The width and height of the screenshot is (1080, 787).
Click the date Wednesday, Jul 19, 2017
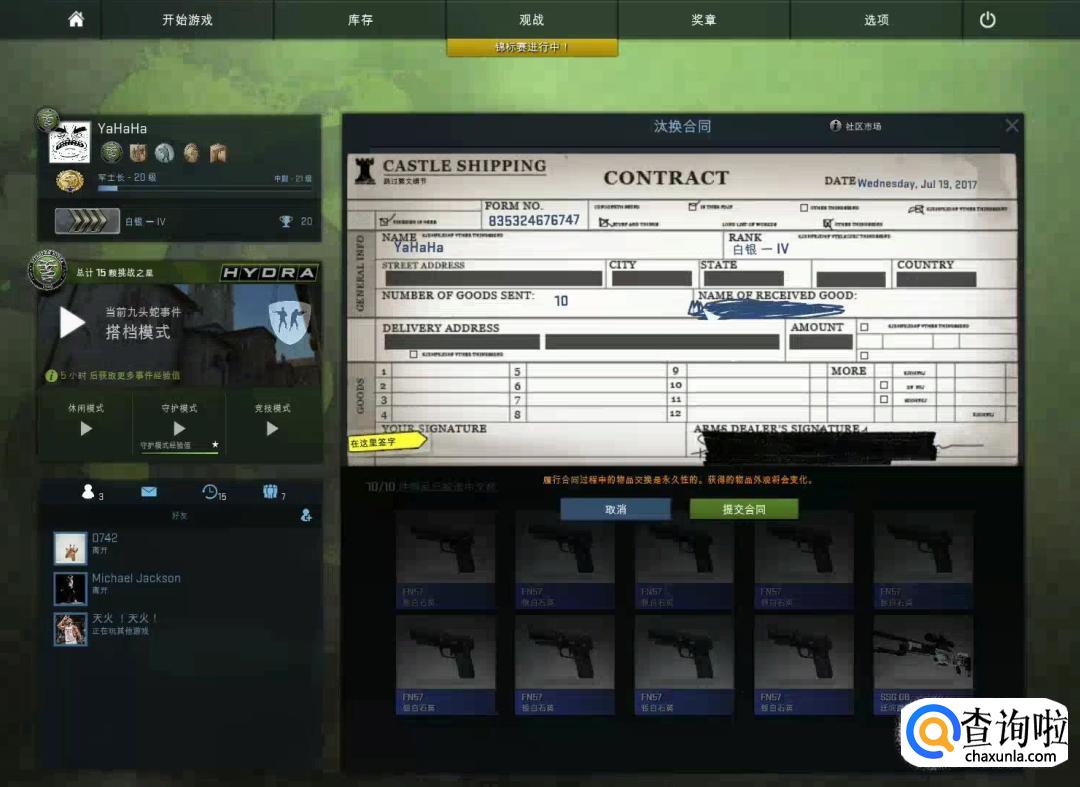coord(917,184)
